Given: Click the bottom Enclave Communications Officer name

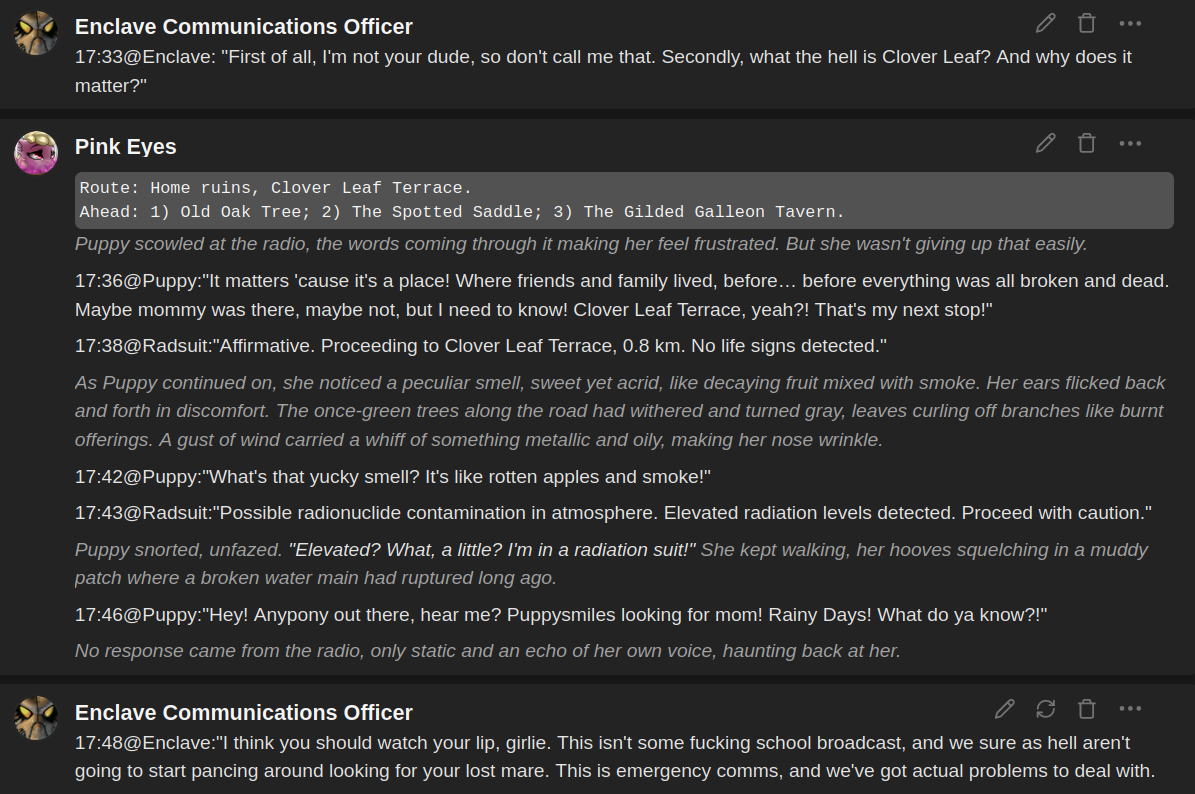Looking at the screenshot, I should (x=244, y=712).
